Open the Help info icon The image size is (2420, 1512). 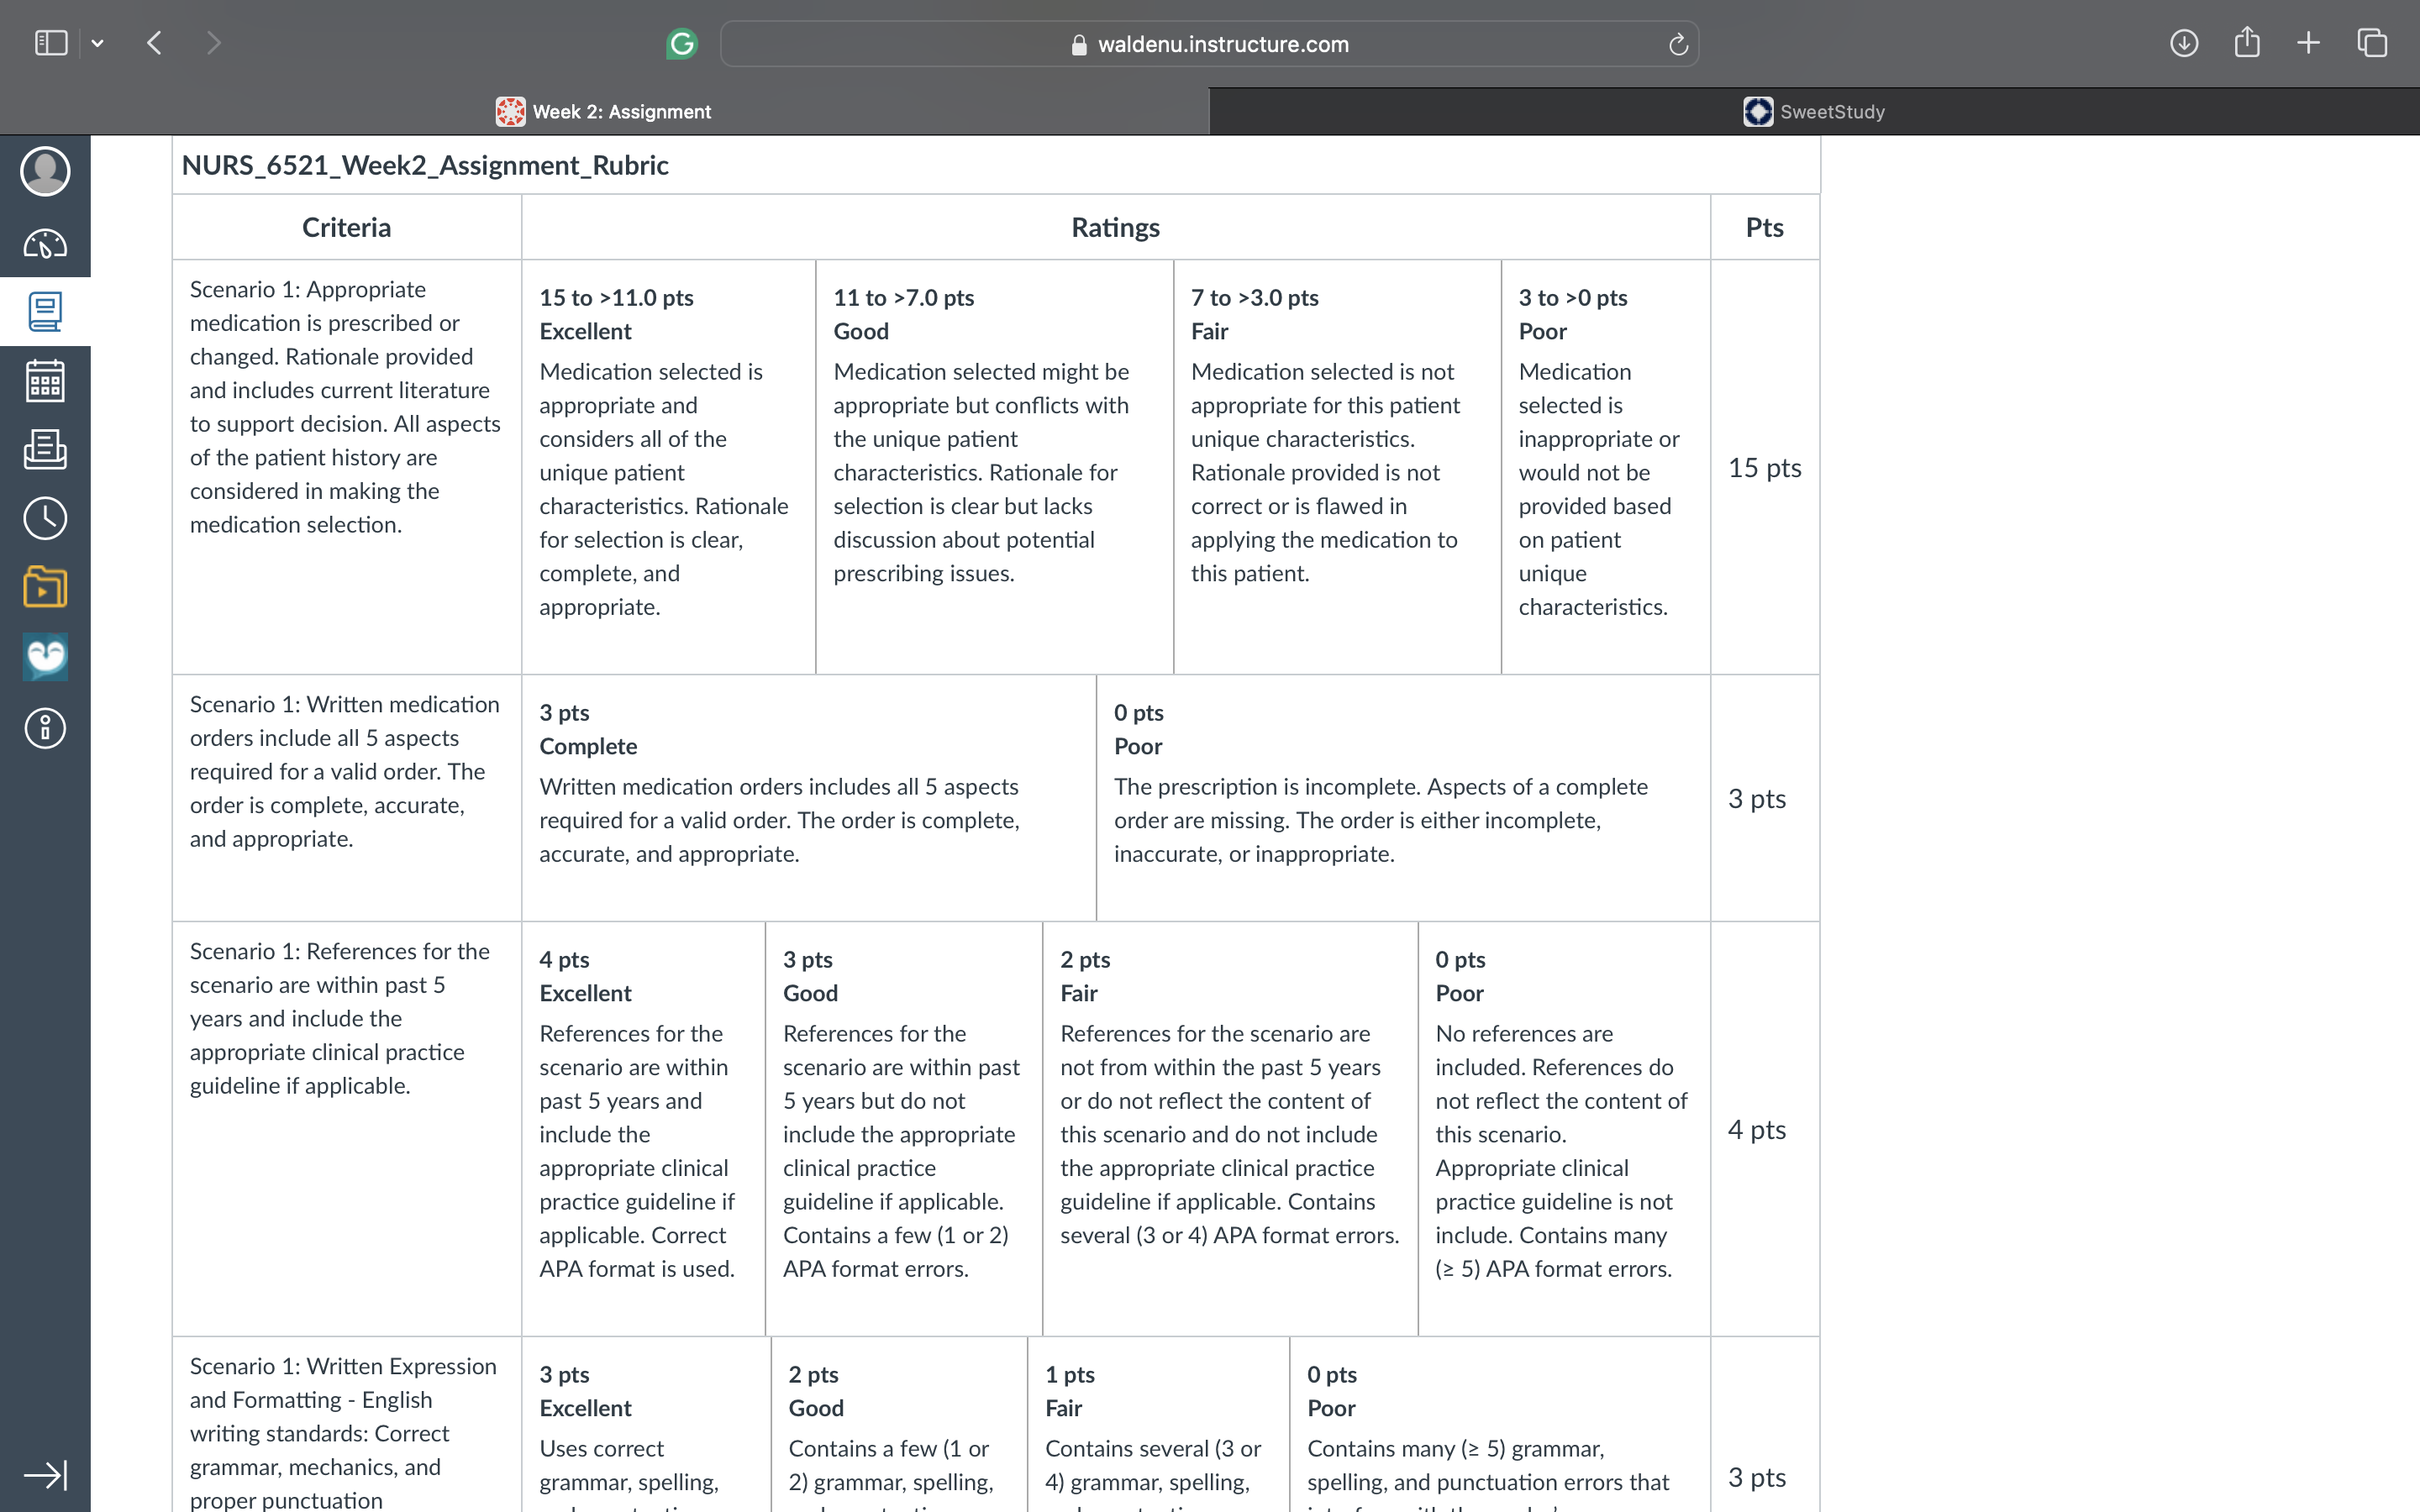pos(45,728)
